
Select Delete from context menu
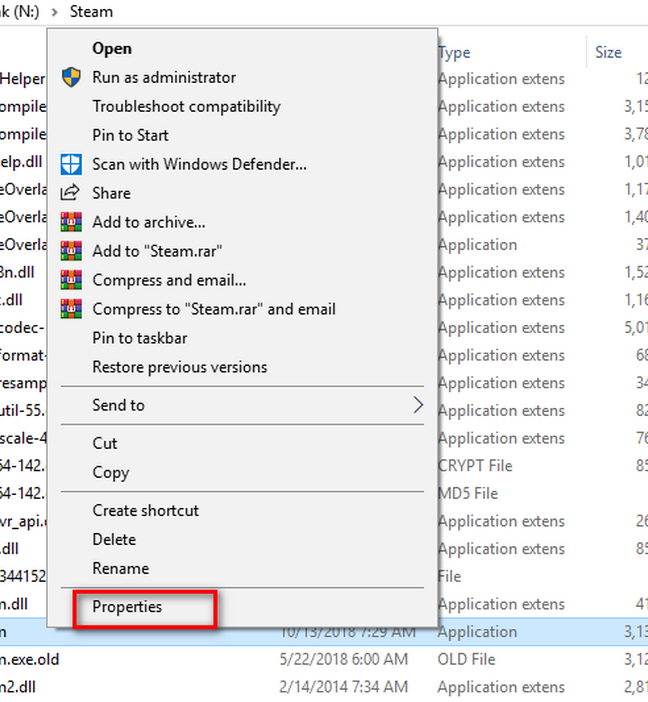click(114, 539)
